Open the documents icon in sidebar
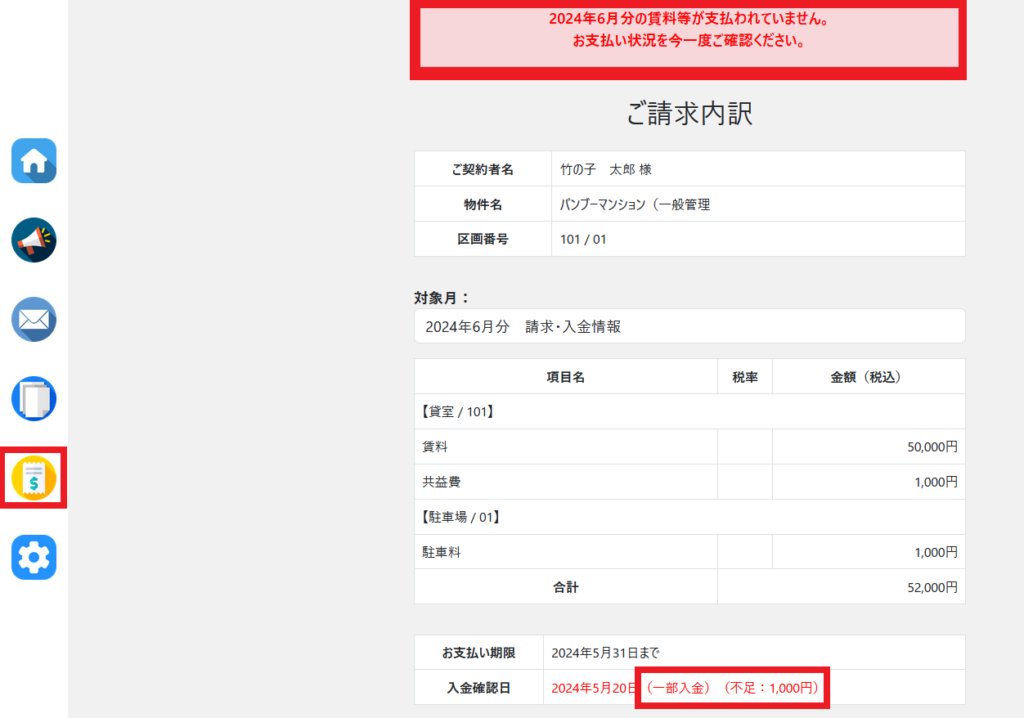The height and width of the screenshot is (718, 1024). [34, 399]
